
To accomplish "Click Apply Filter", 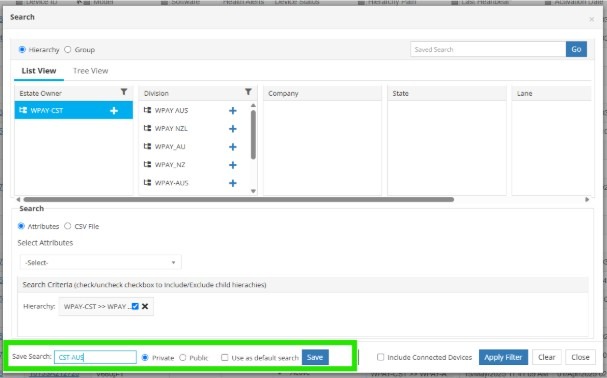I will 503,357.
